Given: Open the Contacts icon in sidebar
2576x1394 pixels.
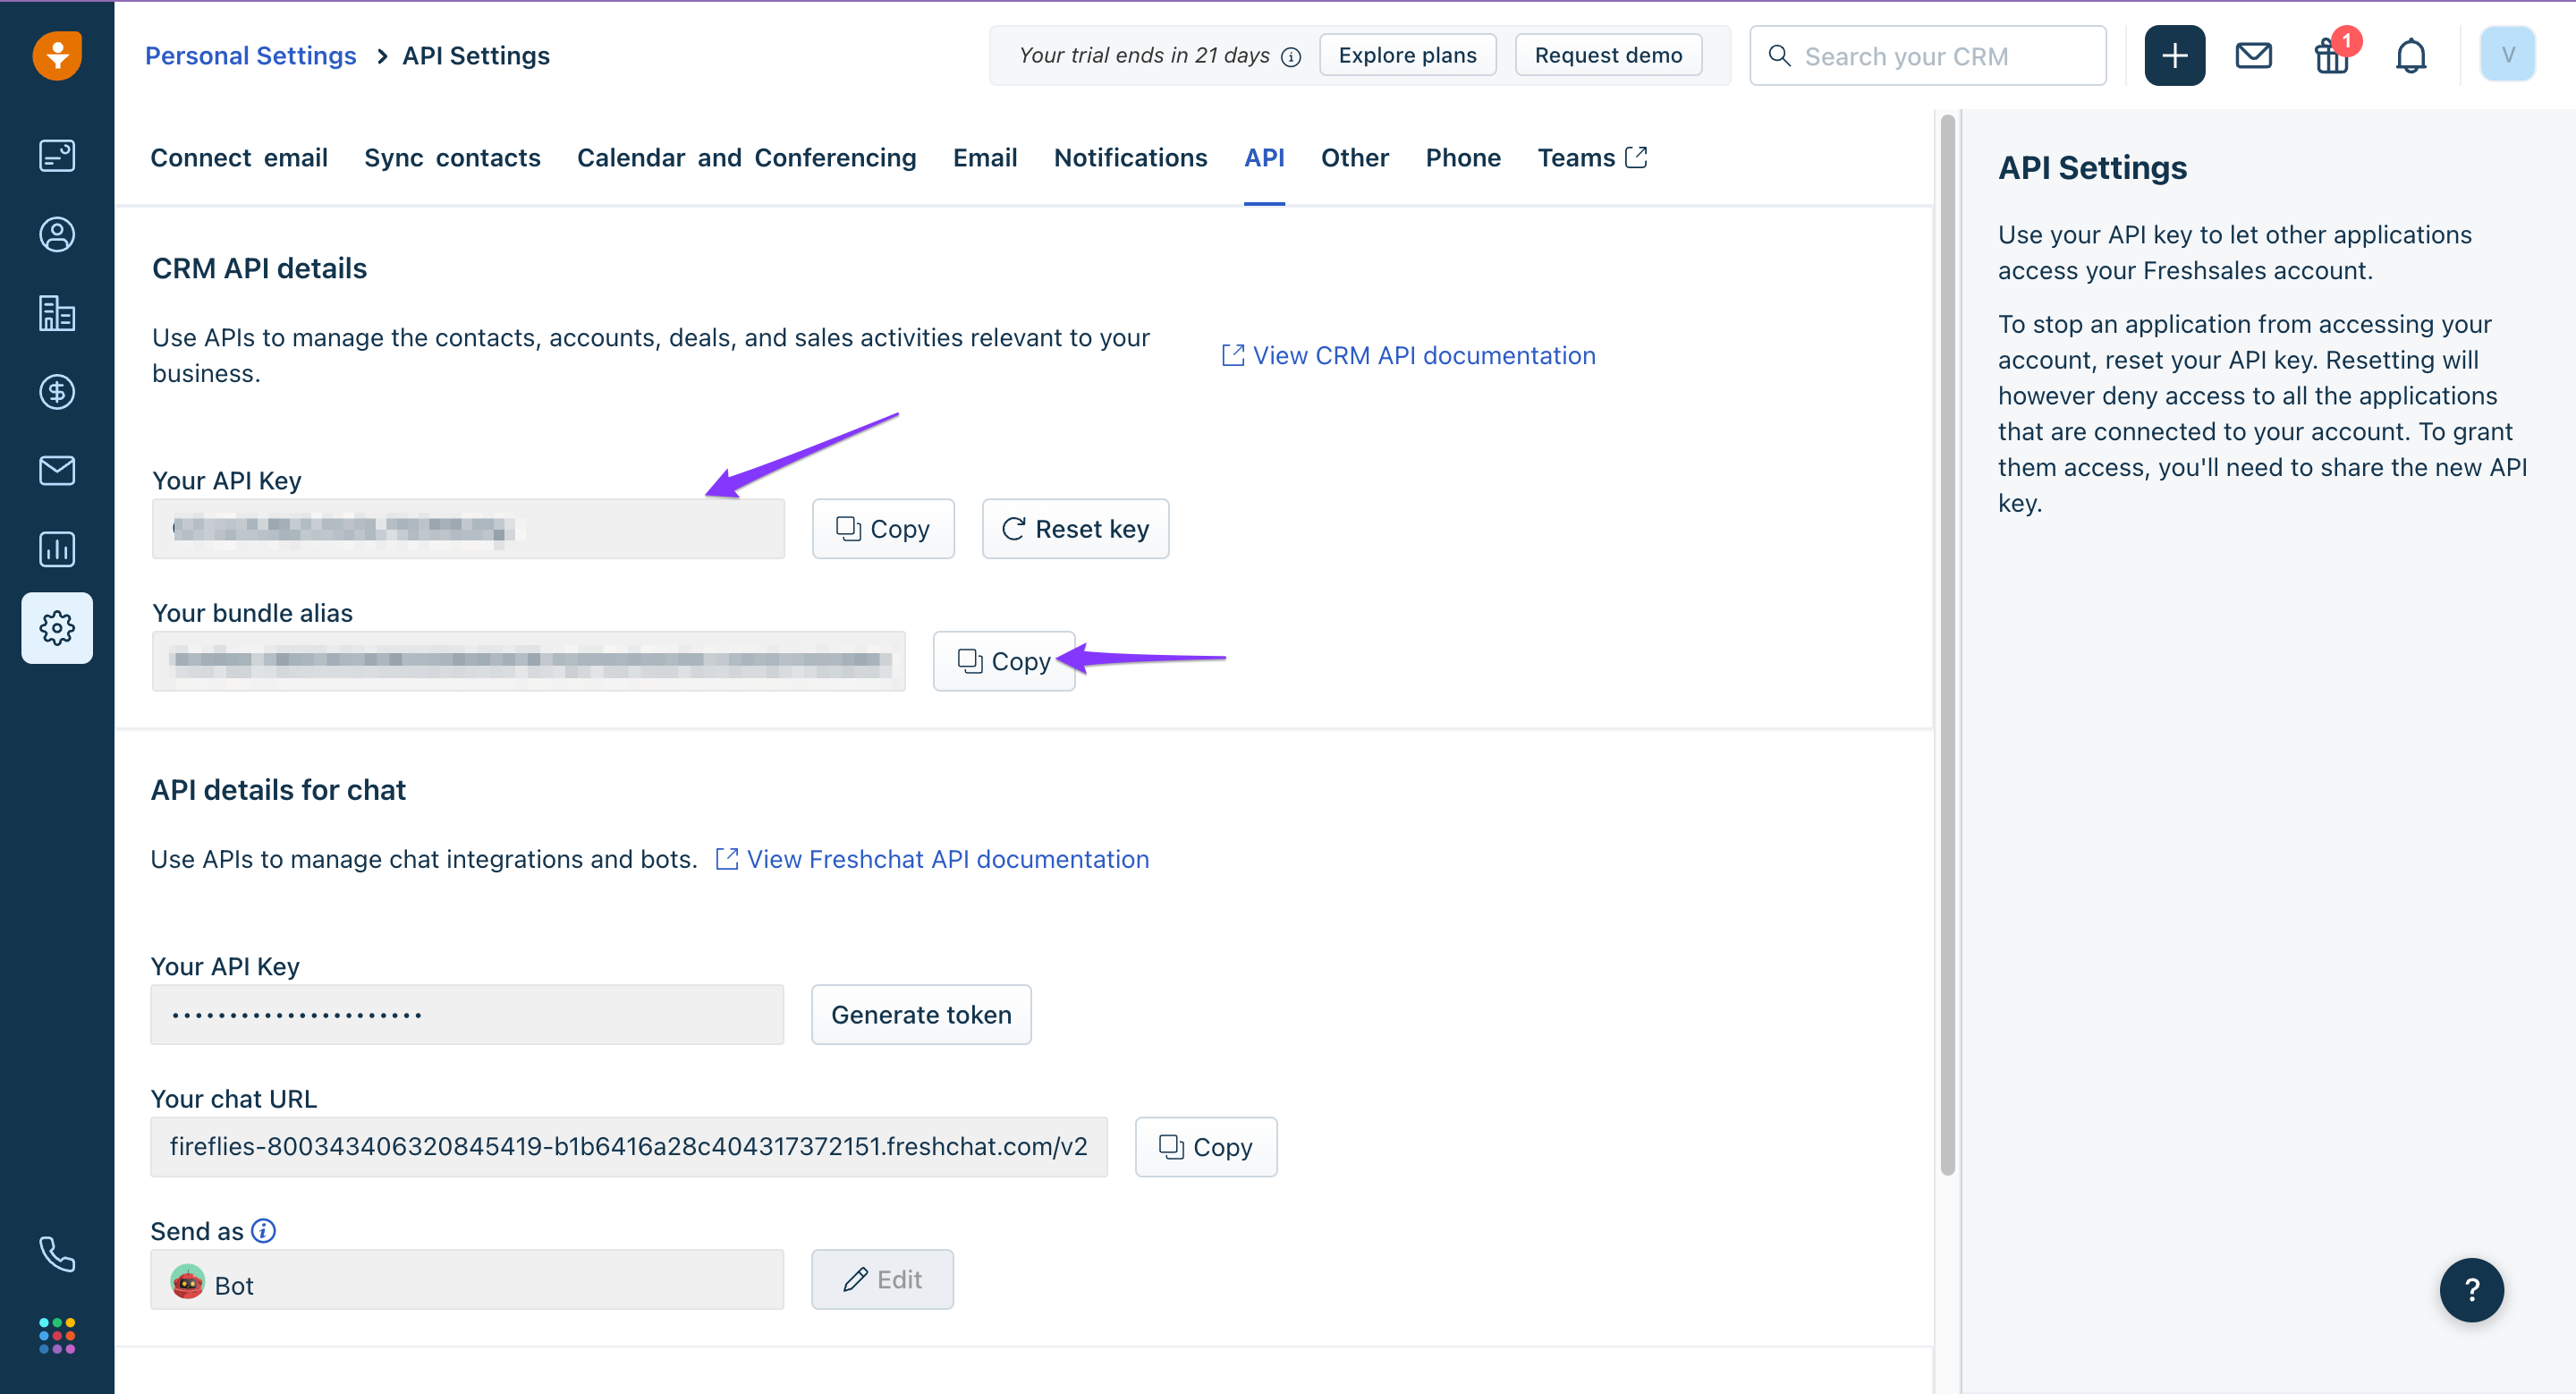Looking at the screenshot, I should pos(57,234).
